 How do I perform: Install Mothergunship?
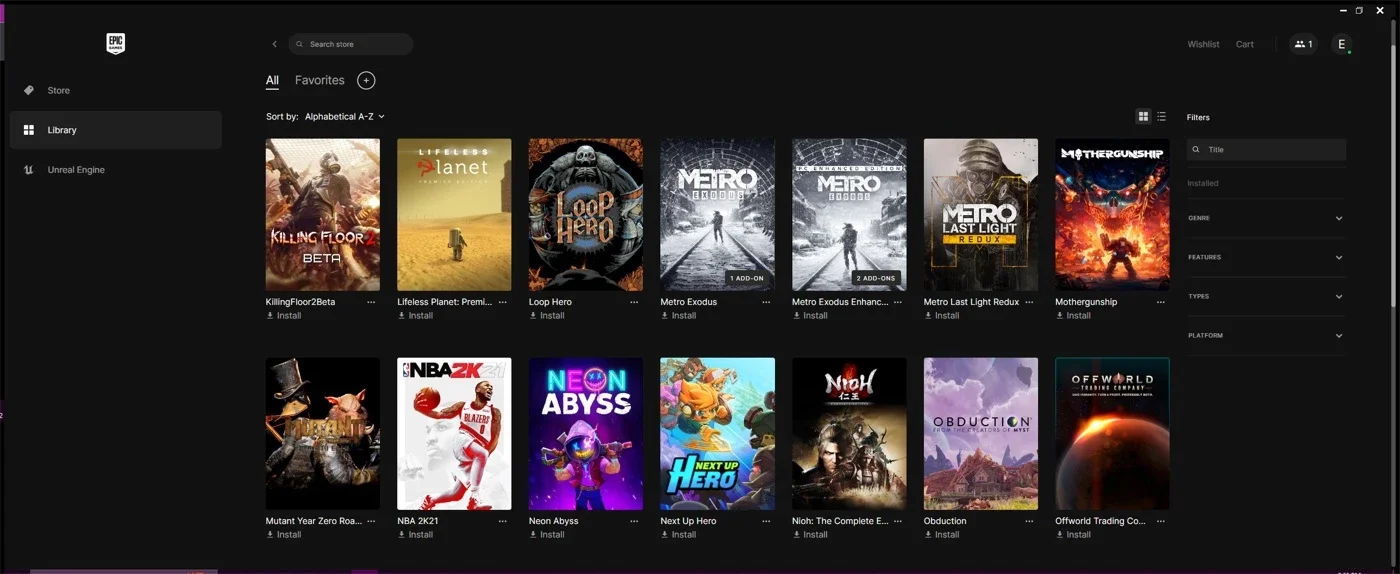coord(1074,316)
